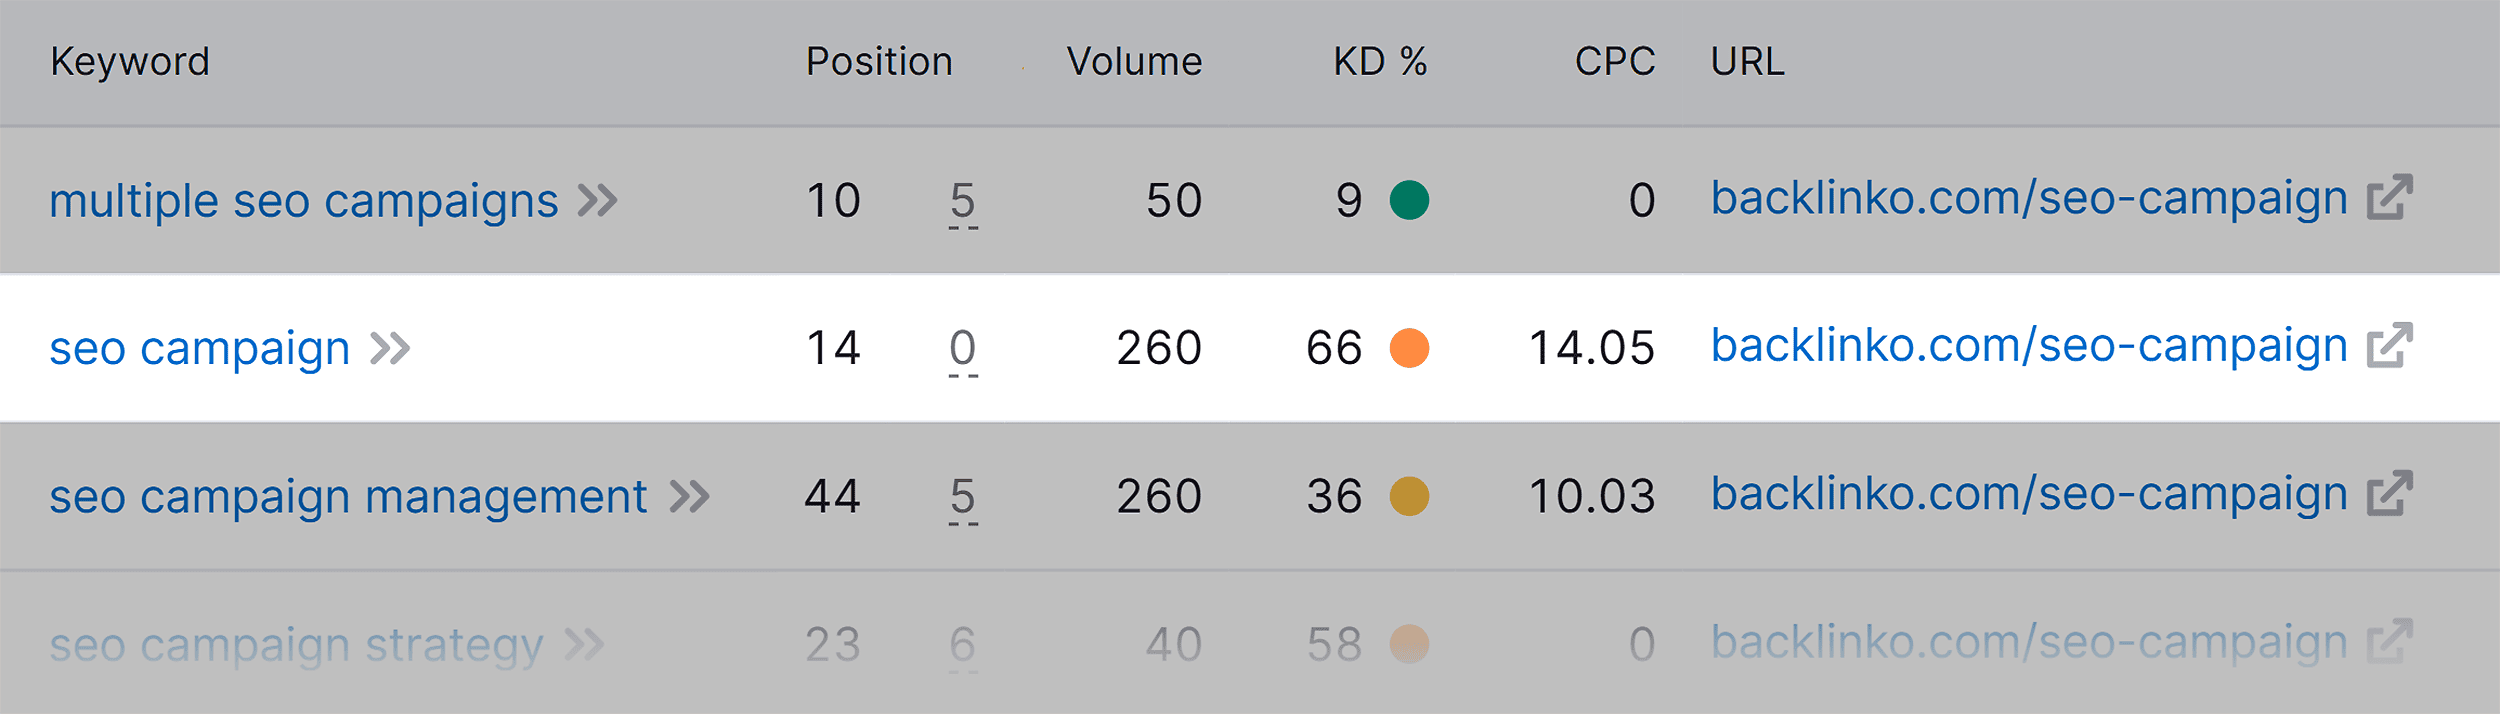Click orange KD dot beside 66
This screenshot has width=2500, height=714.
click(1409, 348)
